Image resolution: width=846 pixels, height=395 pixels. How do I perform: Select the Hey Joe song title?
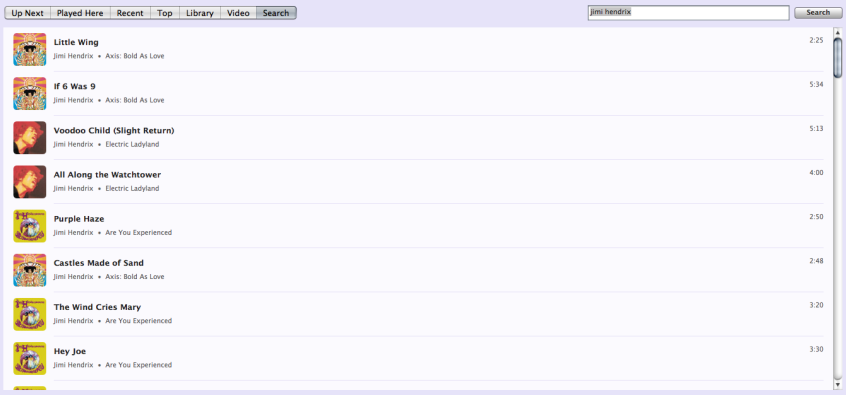click(70, 352)
